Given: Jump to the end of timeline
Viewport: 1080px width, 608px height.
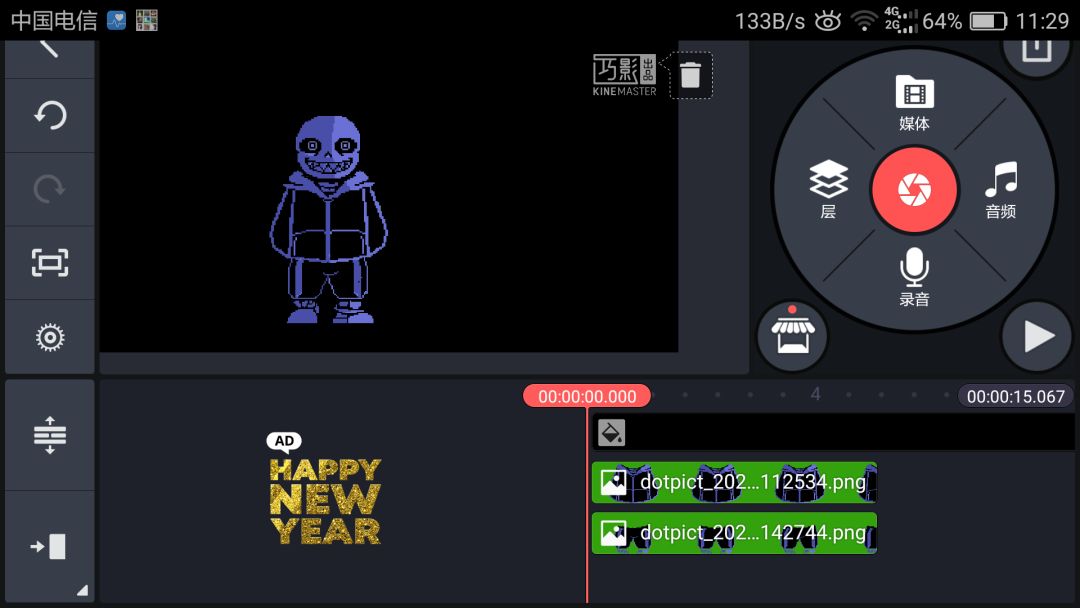Looking at the screenshot, I should 50,547.
